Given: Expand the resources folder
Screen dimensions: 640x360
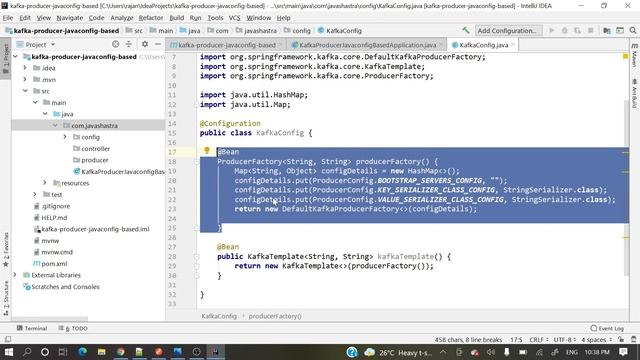Looking at the screenshot, I should tap(45, 183).
